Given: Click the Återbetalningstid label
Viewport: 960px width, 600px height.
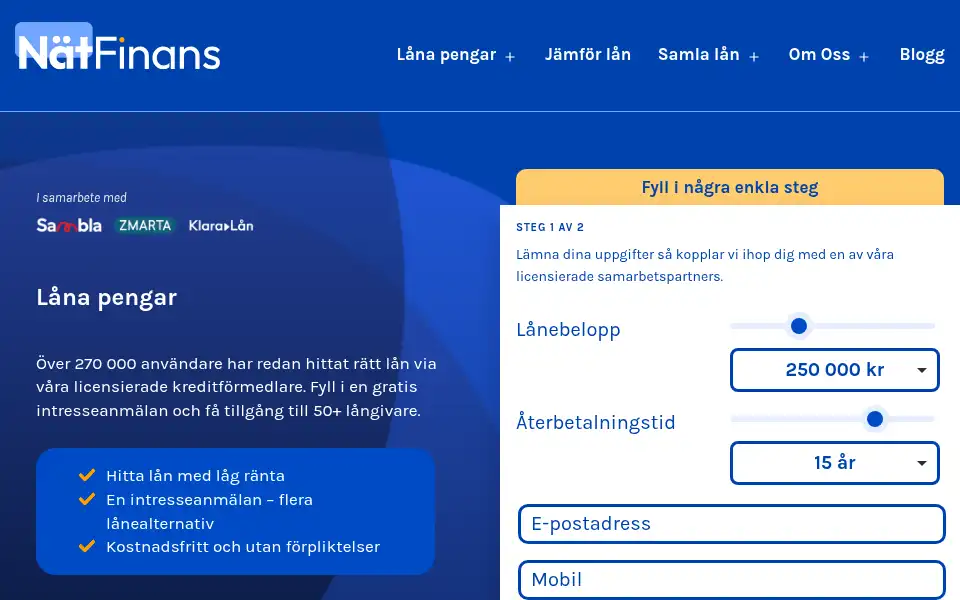Looking at the screenshot, I should point(596,422).
